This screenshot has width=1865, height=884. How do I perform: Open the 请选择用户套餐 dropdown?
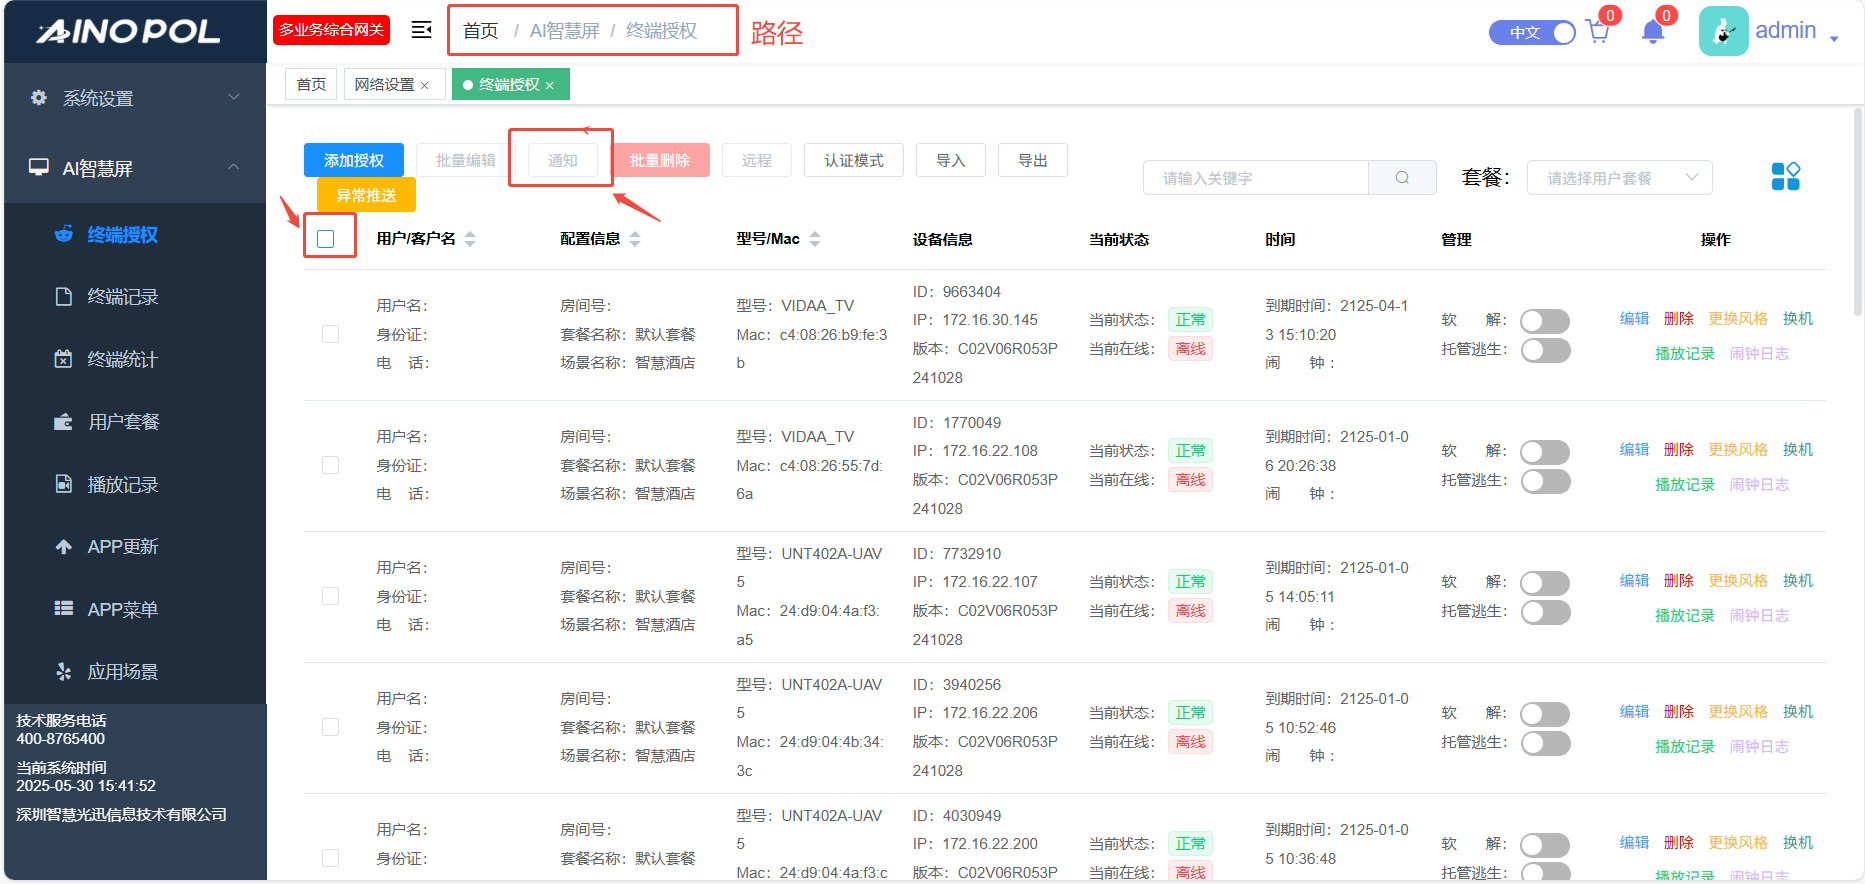click(1619, 178)
